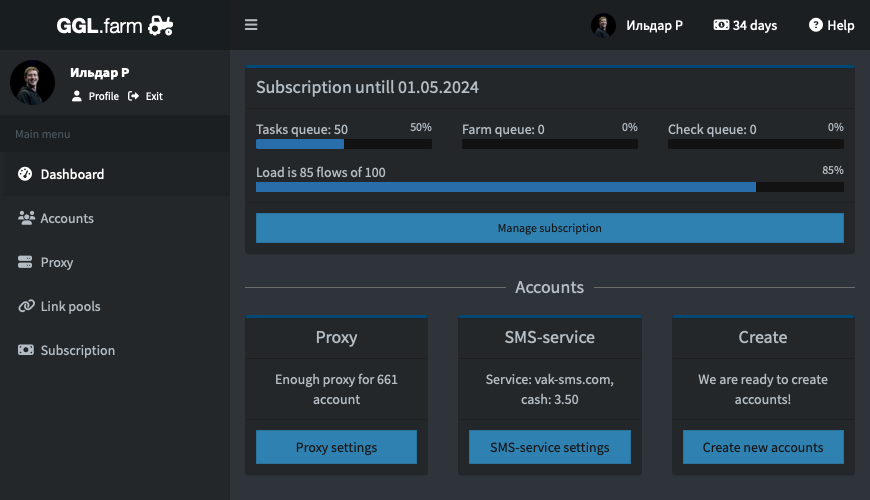Click the 34 days balance icon
Viewport: 870px width, 500px height.
pyautogui.click(x=721, y=25)
